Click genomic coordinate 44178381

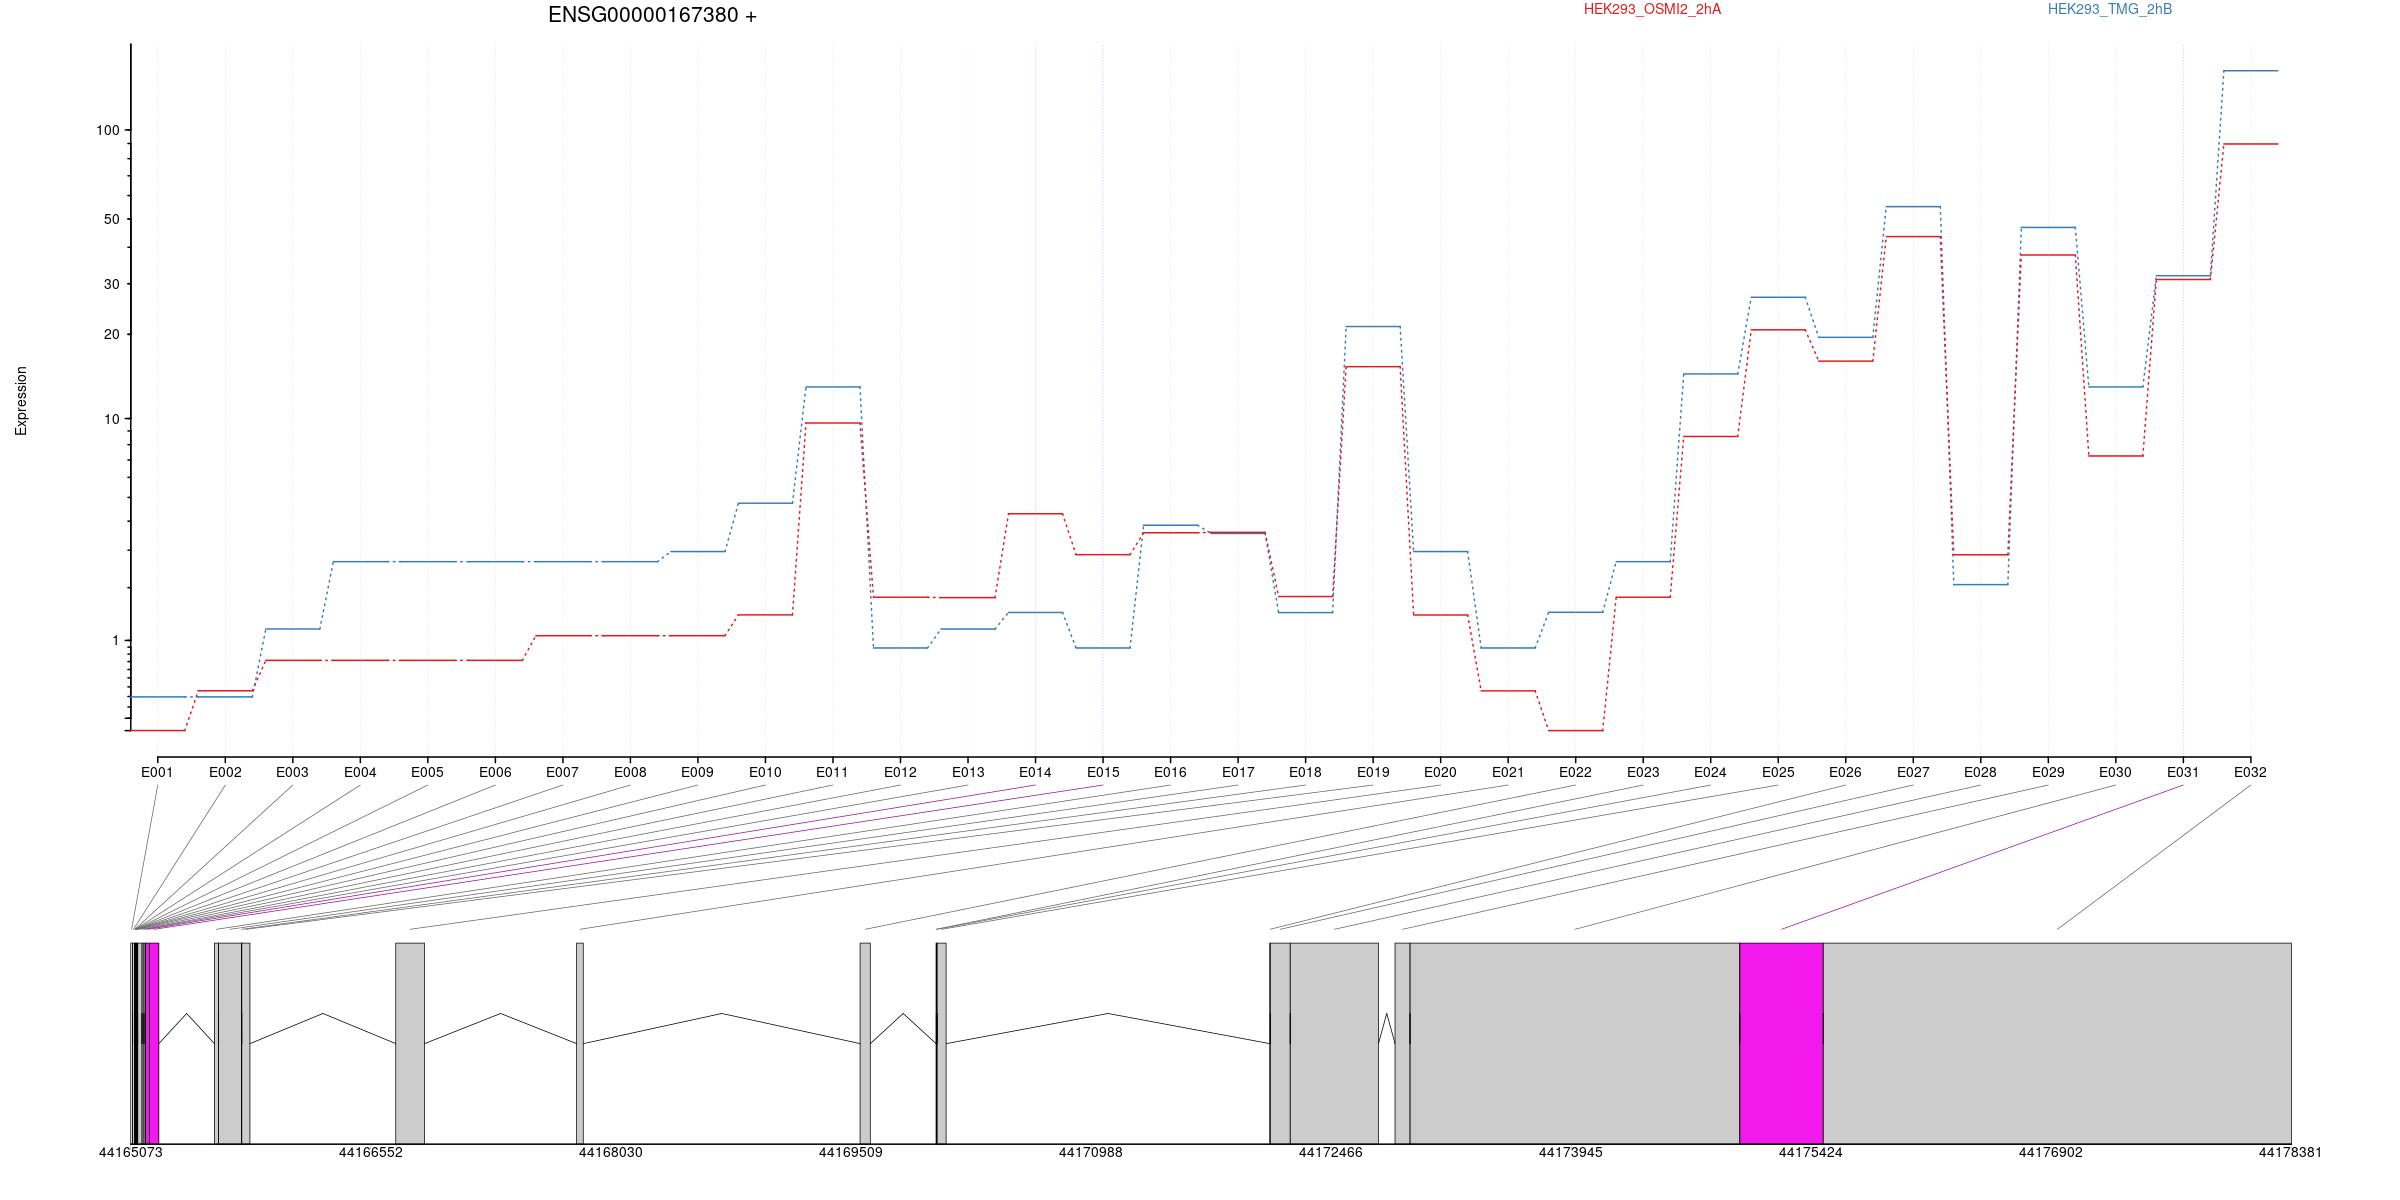2290,1152
